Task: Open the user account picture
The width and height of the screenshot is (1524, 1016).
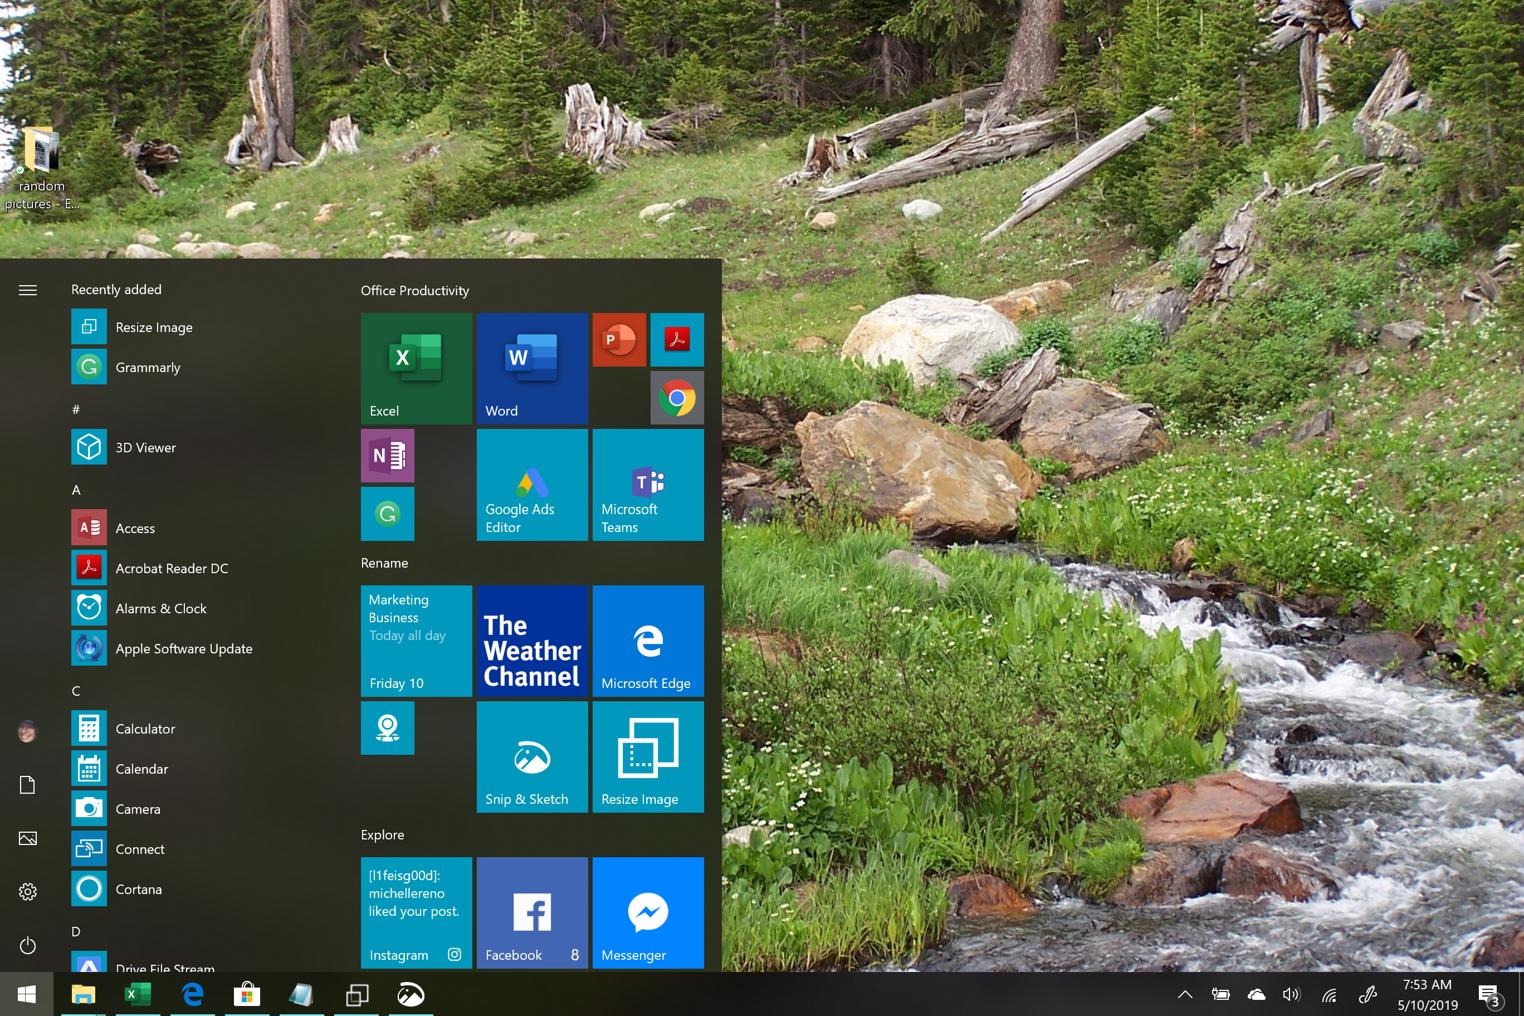Action: [x=28, y=732]
